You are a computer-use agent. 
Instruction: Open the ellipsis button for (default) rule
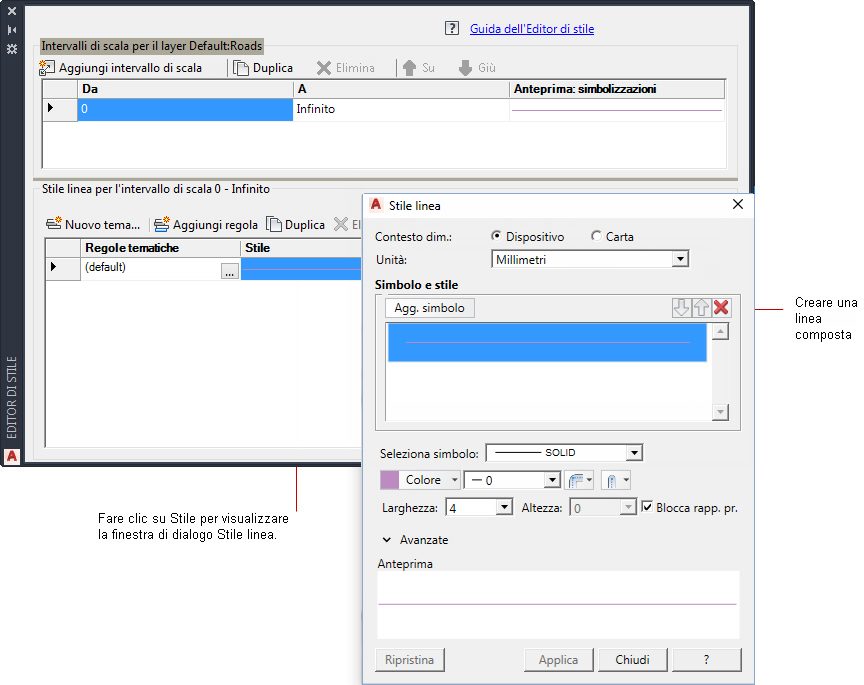[x=230, y=271]
